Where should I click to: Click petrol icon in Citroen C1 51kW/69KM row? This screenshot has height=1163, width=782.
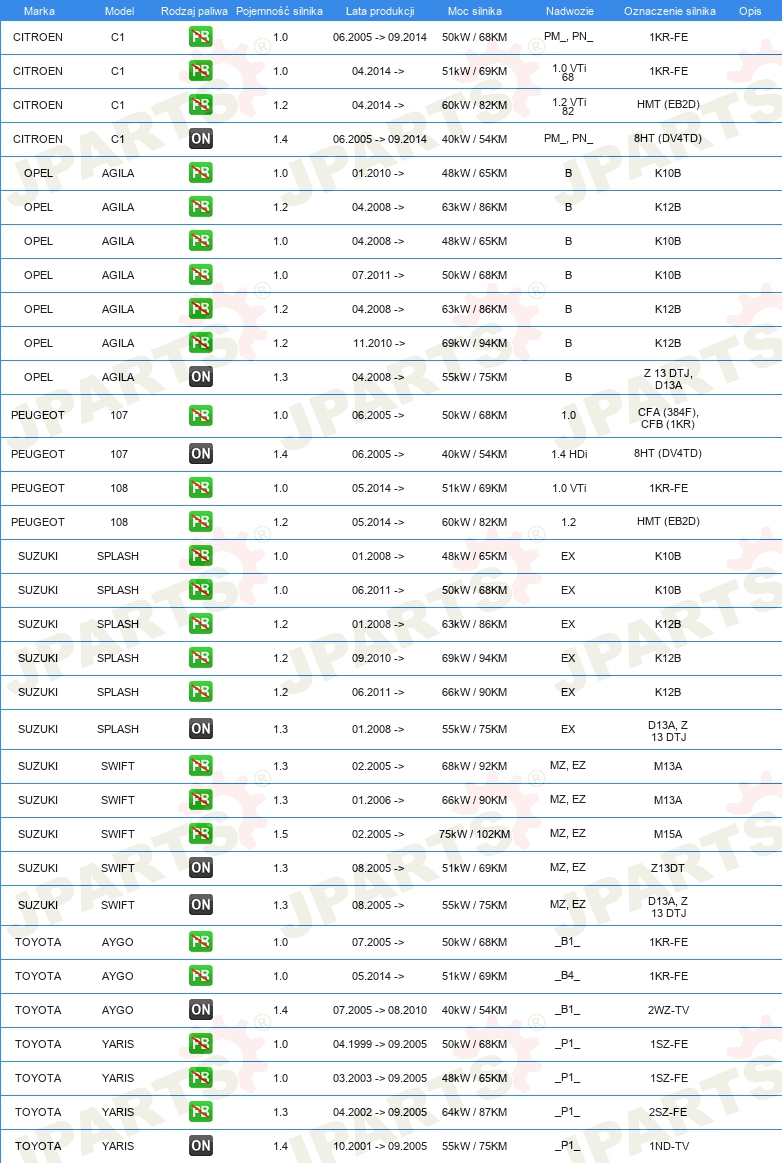pos(200,71)
